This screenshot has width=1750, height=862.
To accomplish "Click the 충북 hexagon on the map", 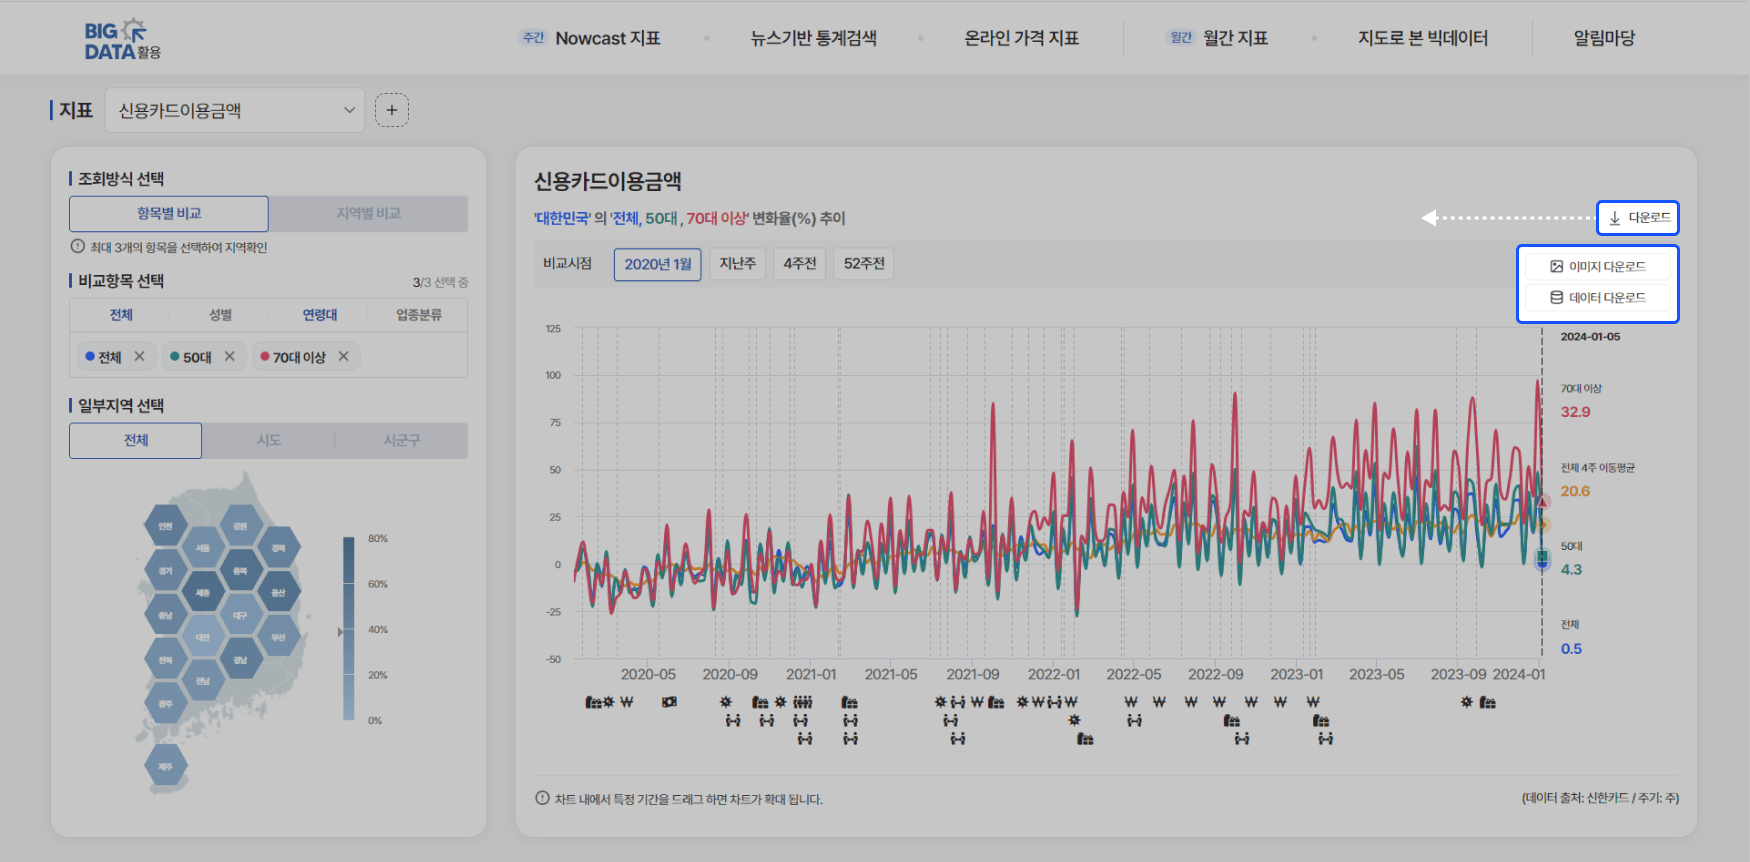I will point(240,571).
